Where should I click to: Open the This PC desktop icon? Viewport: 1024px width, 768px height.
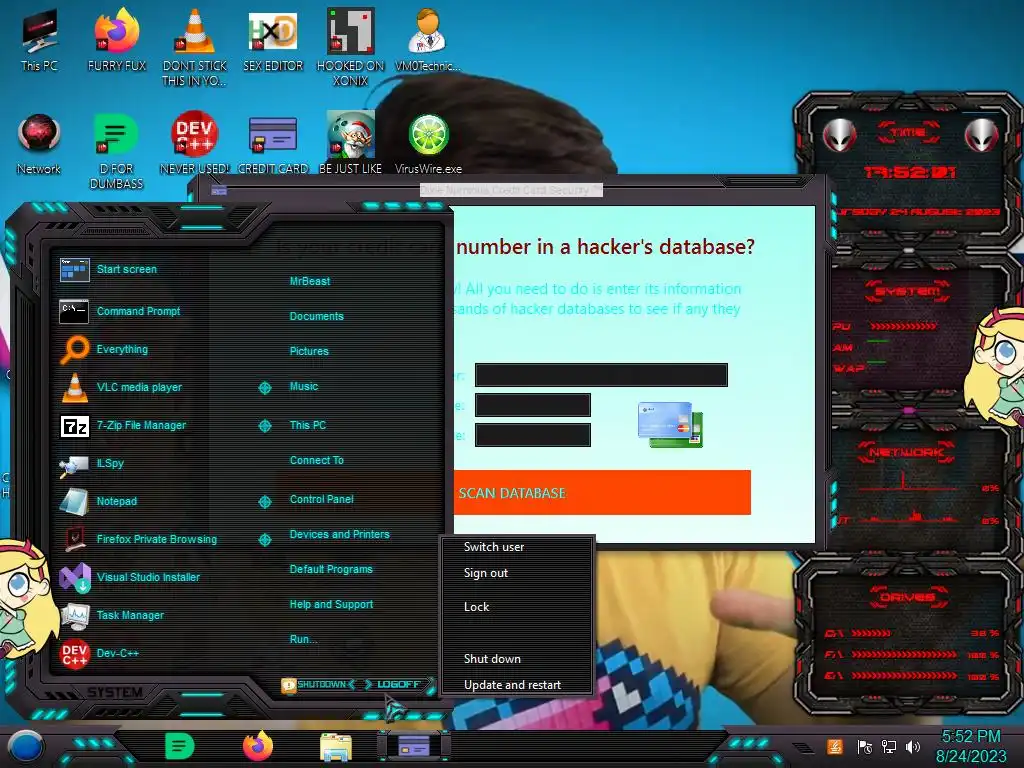(x=39, y=39)
